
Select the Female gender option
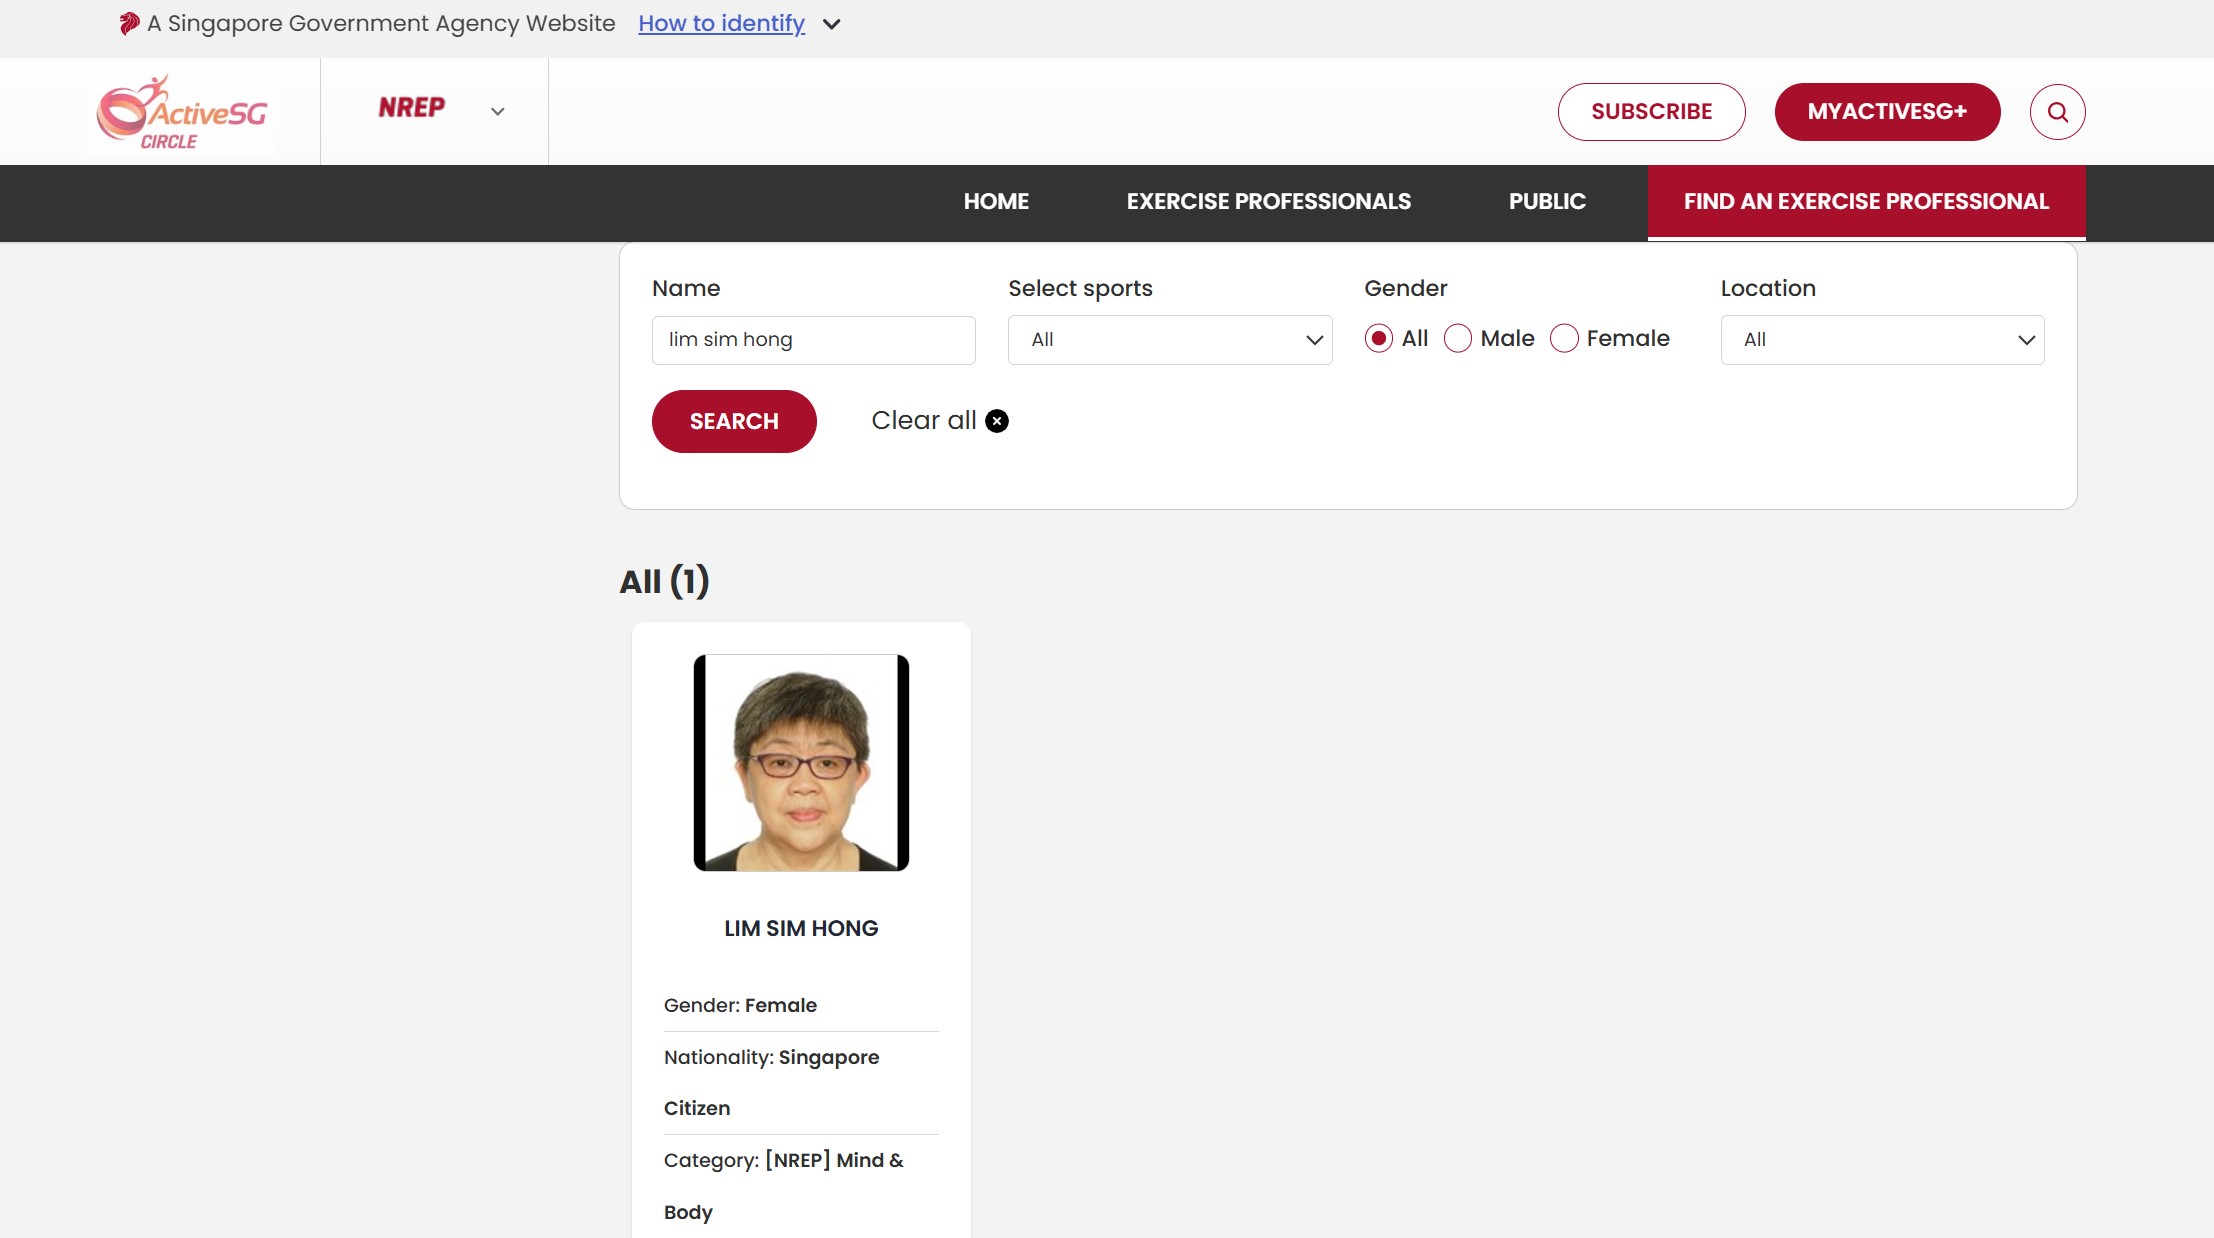(1564, 339)
